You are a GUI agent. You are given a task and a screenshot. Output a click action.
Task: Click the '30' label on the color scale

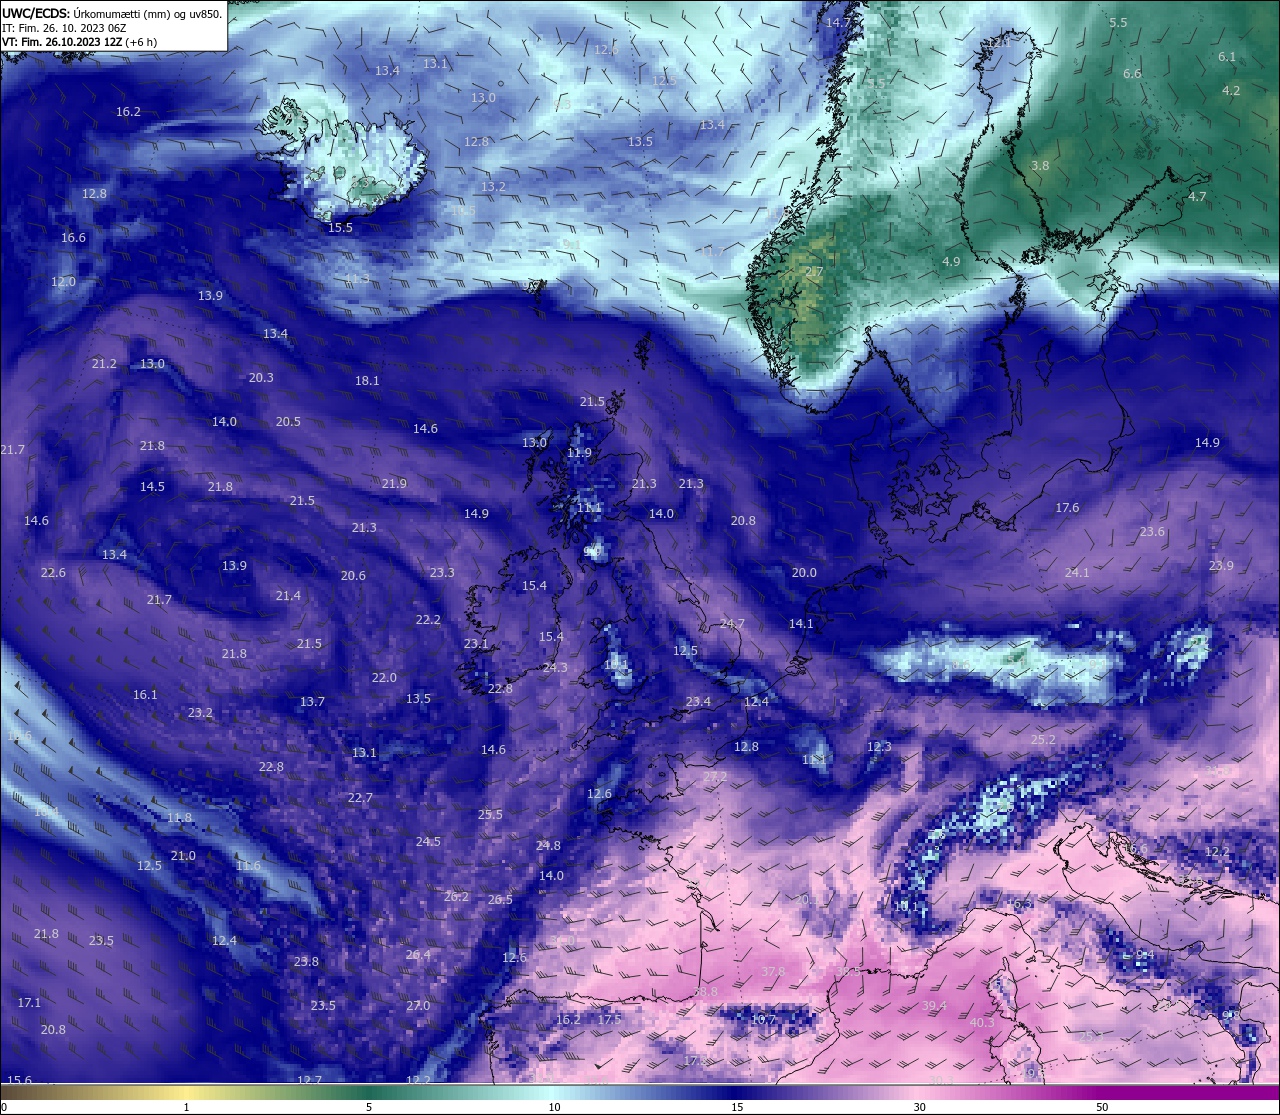[x=919, y=1107]
